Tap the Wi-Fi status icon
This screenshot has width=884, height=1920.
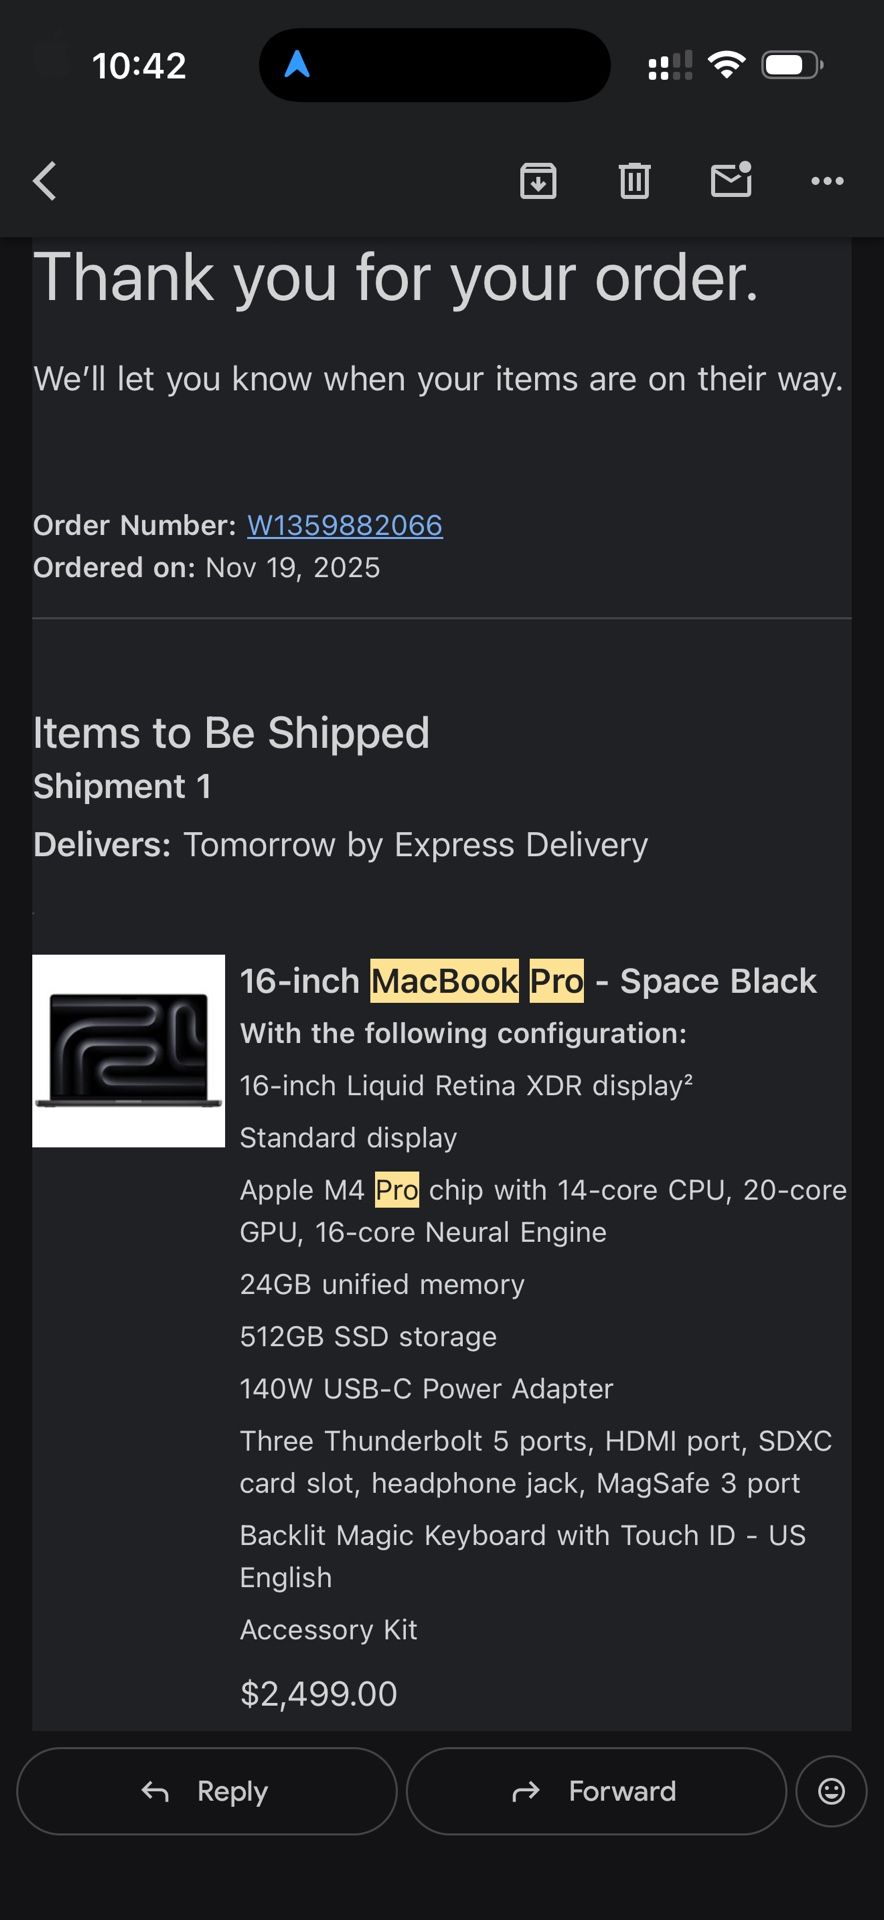coord(726,65)
